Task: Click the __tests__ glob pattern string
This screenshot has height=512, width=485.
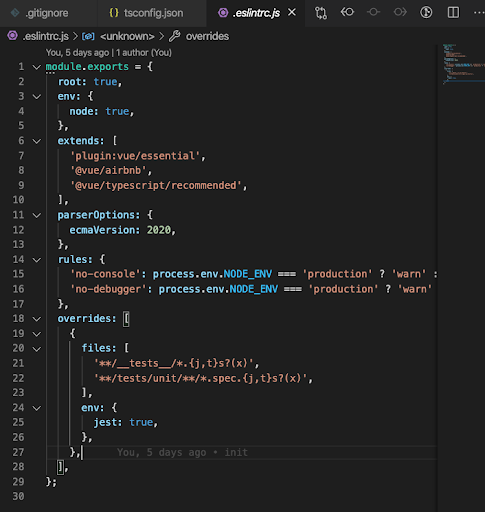Action: (x=174, y=363)
